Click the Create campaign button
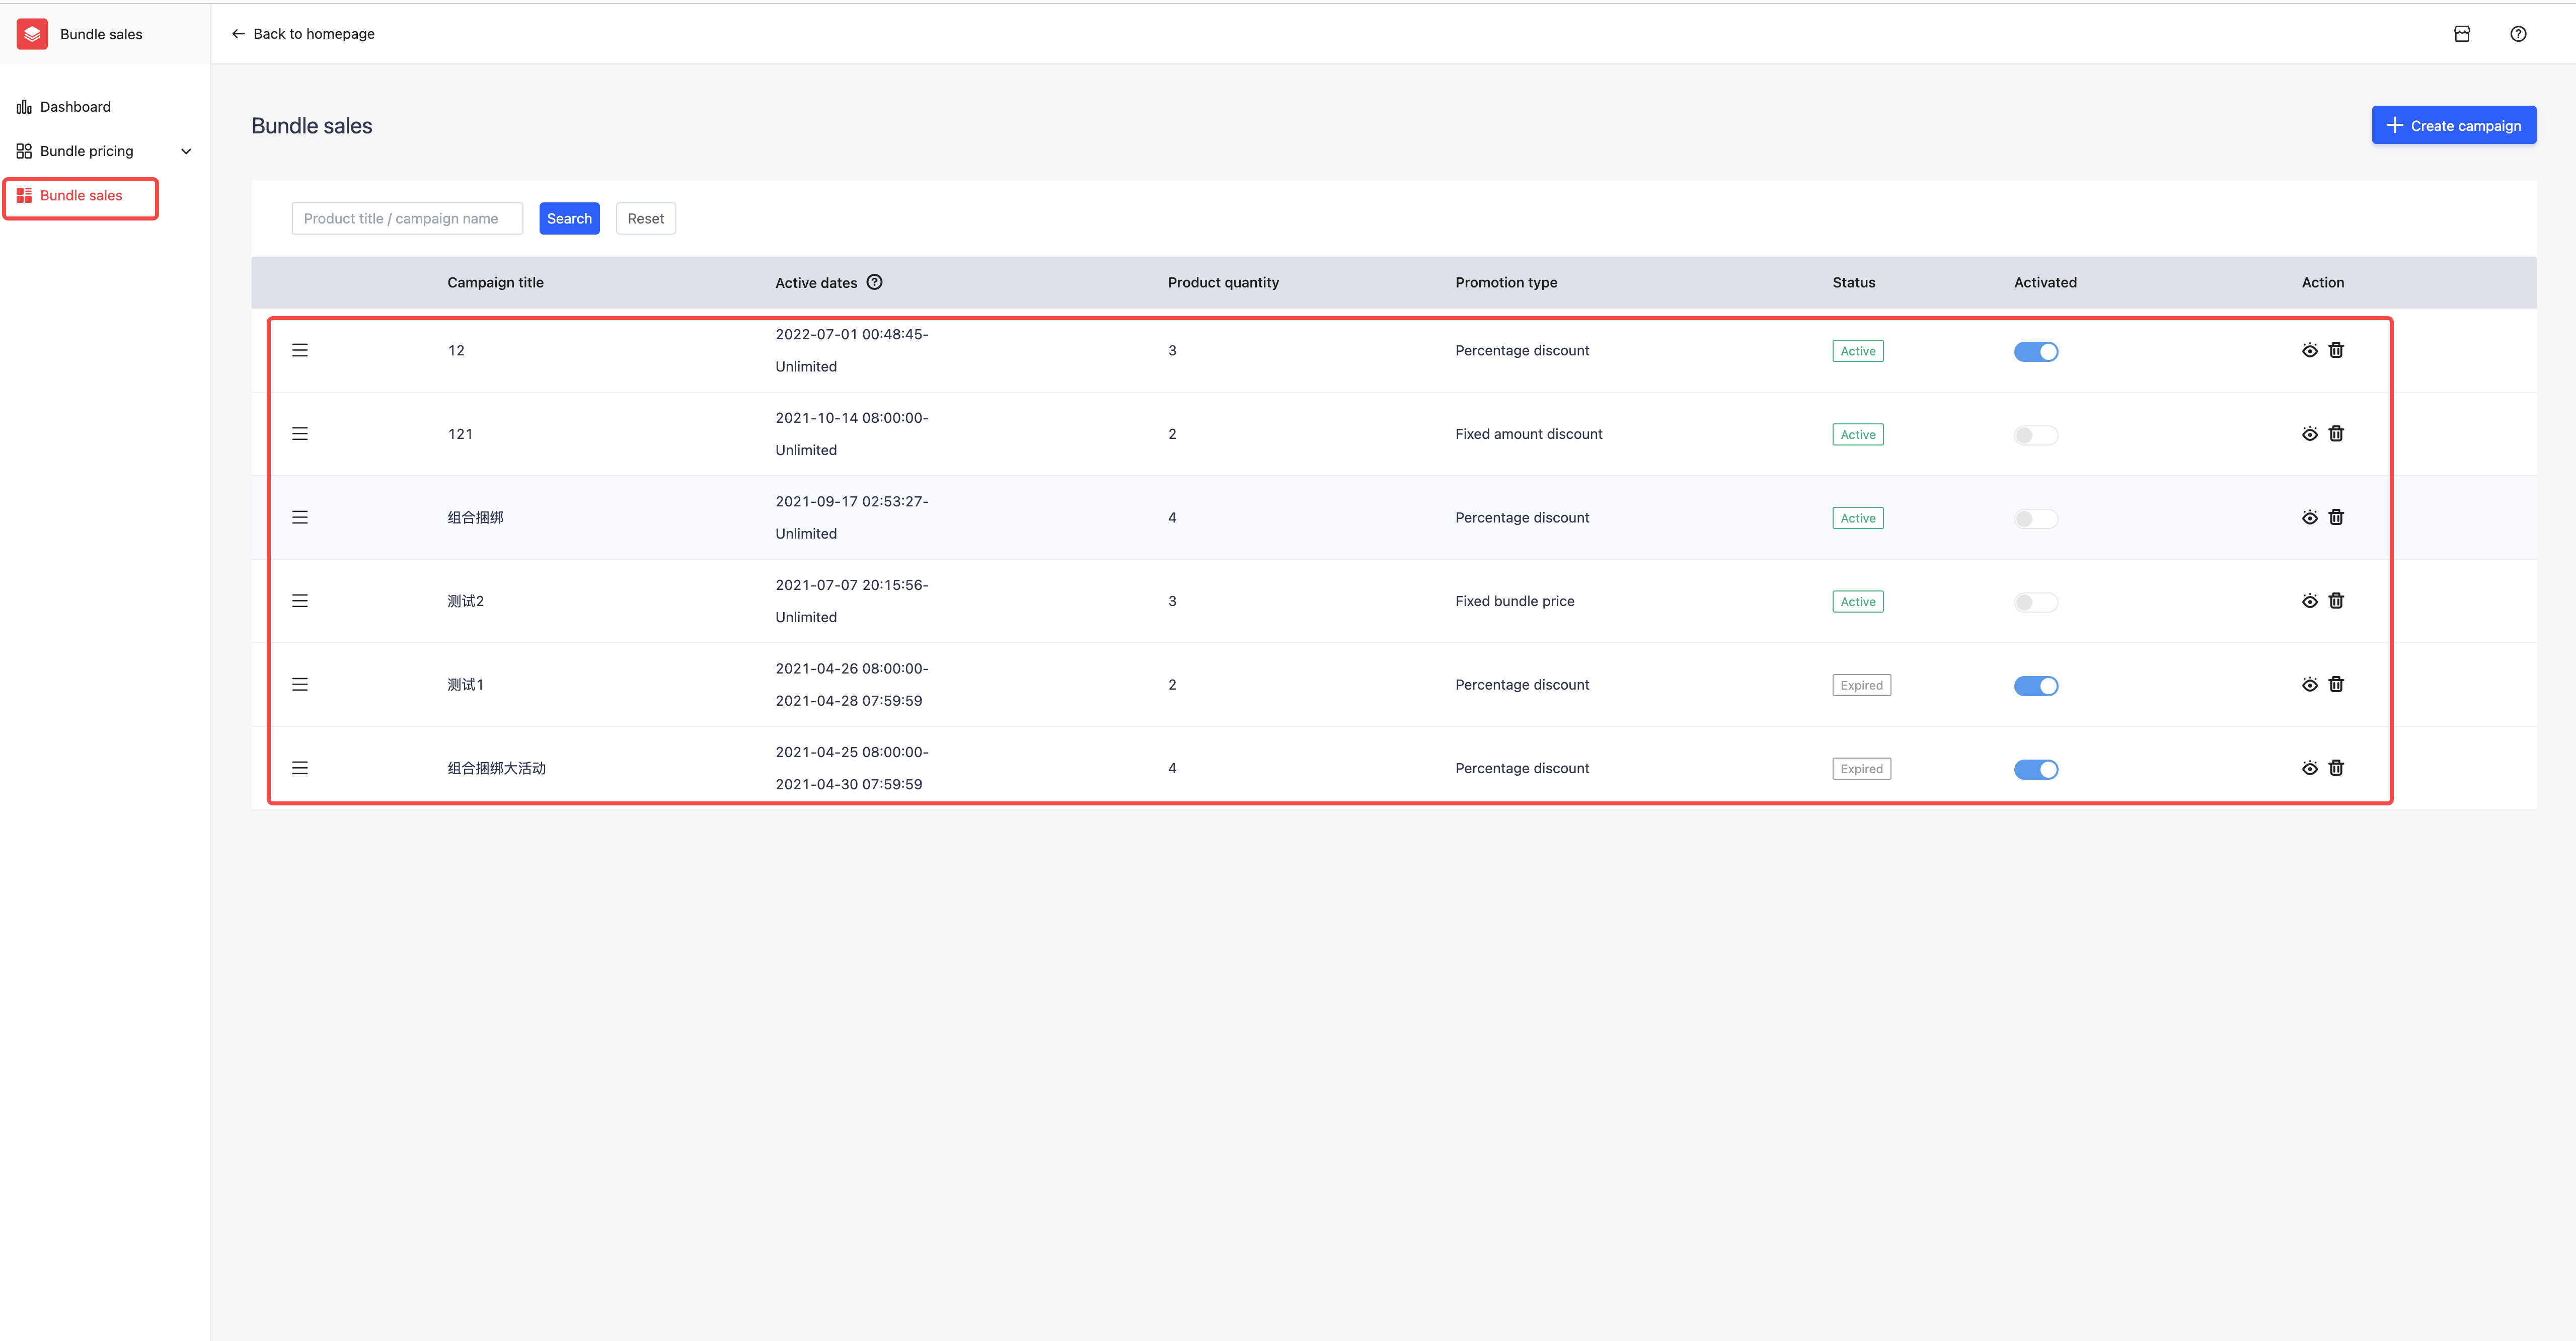2576x1341 pixels. pyautogui.click(x=2453, y=125)
